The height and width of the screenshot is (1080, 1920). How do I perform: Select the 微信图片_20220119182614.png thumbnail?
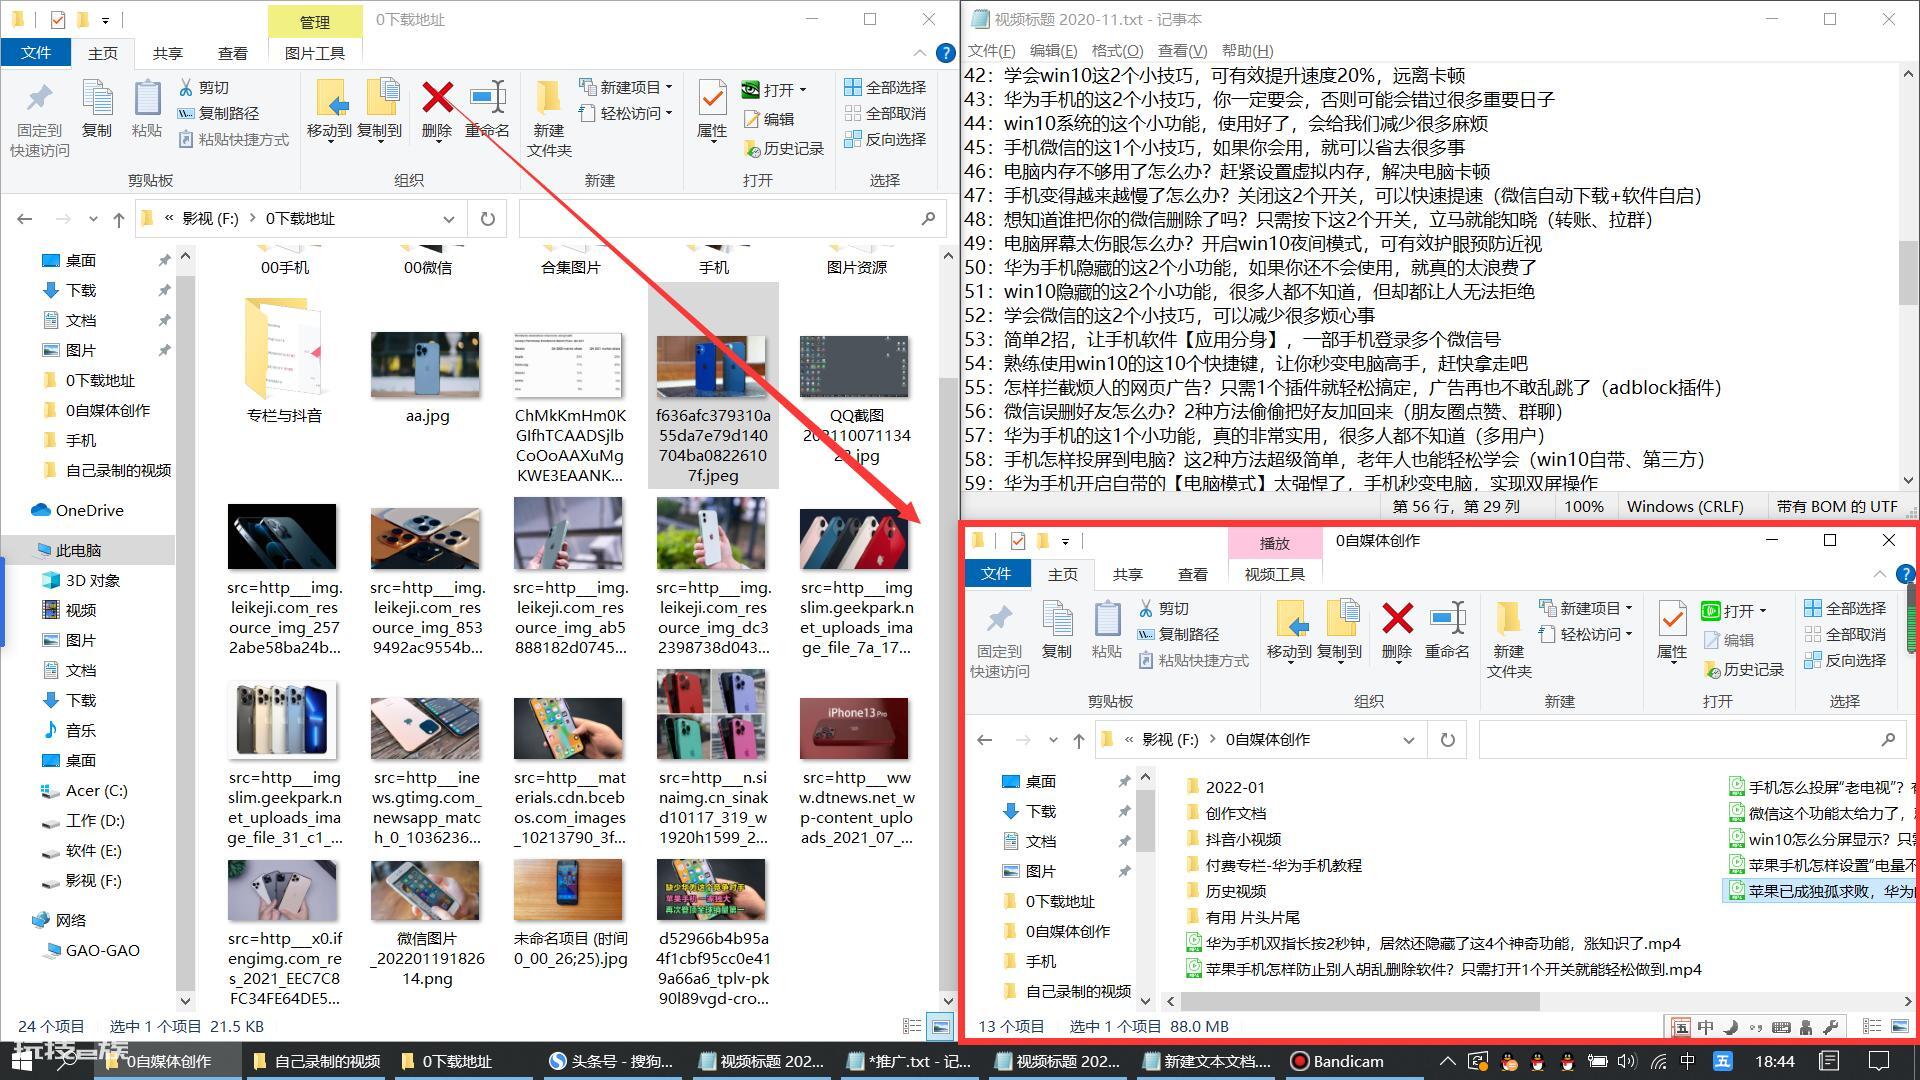click(x=427, y=890)
